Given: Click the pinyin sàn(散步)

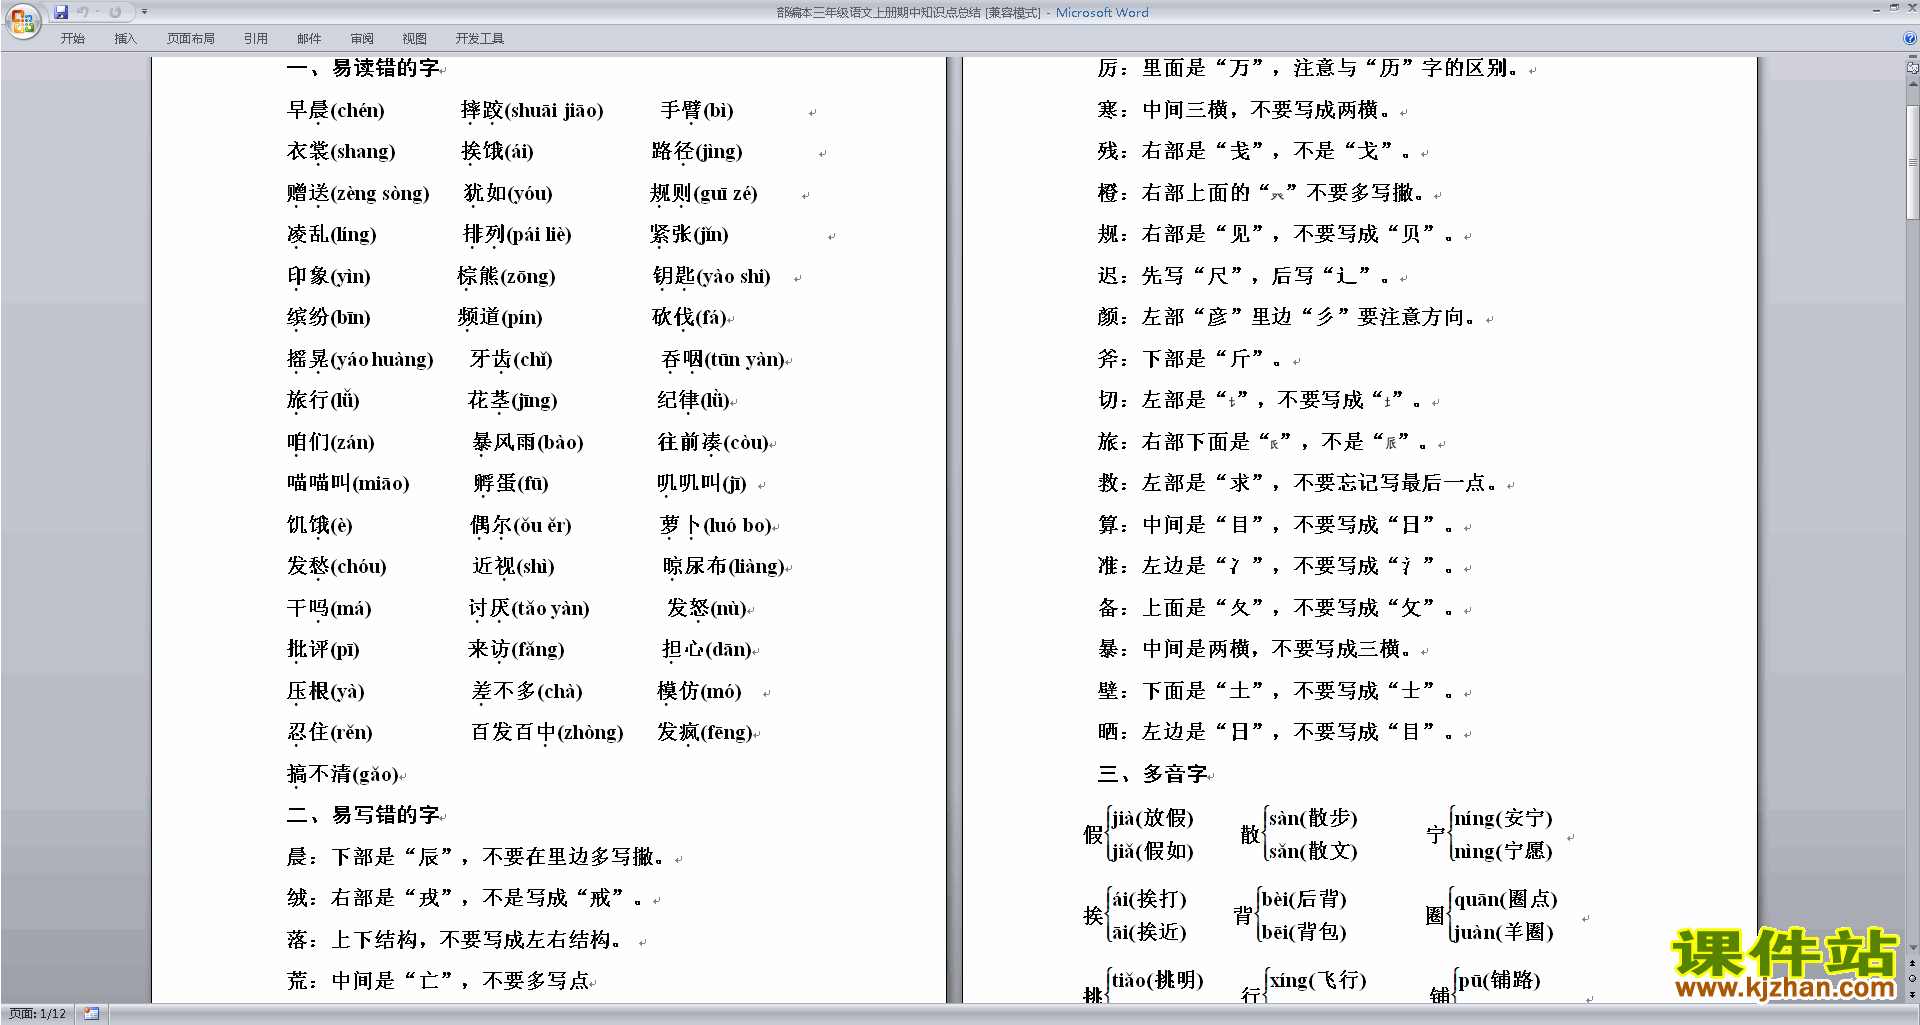Looking at the screenshot, I should pyautogui.click(x=1313, y=818).
